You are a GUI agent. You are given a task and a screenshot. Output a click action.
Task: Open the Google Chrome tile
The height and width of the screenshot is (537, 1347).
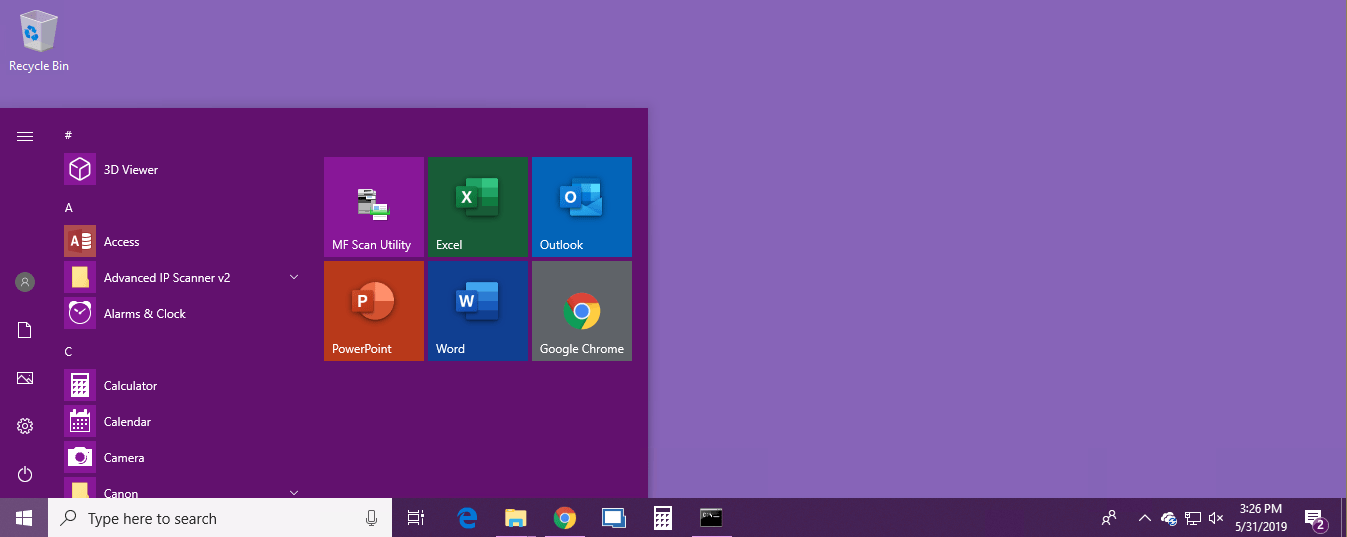pos(582,311)
